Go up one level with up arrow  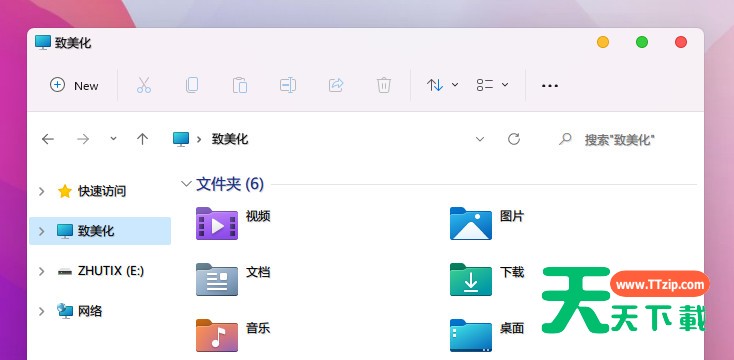(142, 139)
